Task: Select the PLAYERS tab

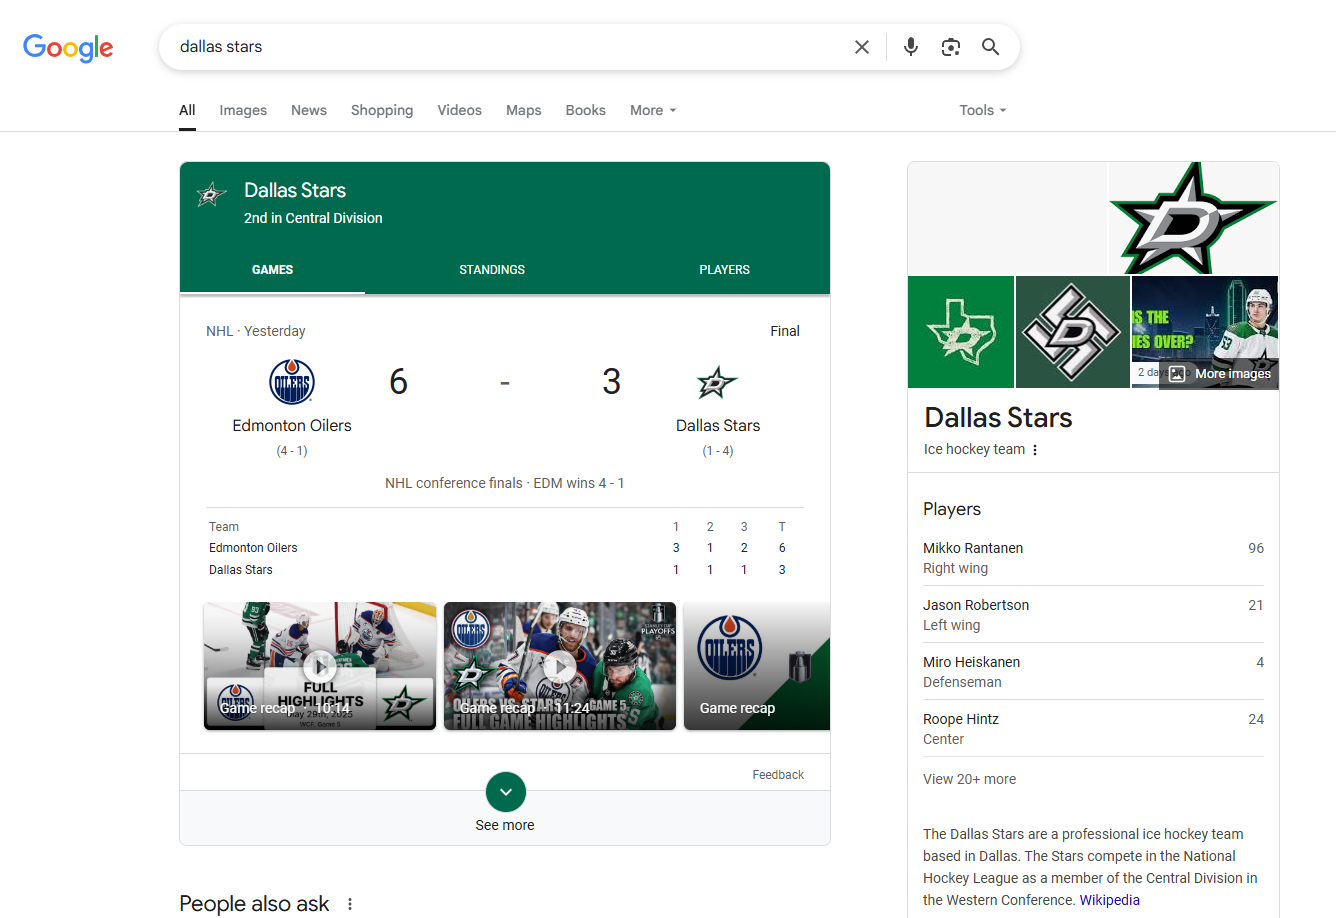Action: 725,270
